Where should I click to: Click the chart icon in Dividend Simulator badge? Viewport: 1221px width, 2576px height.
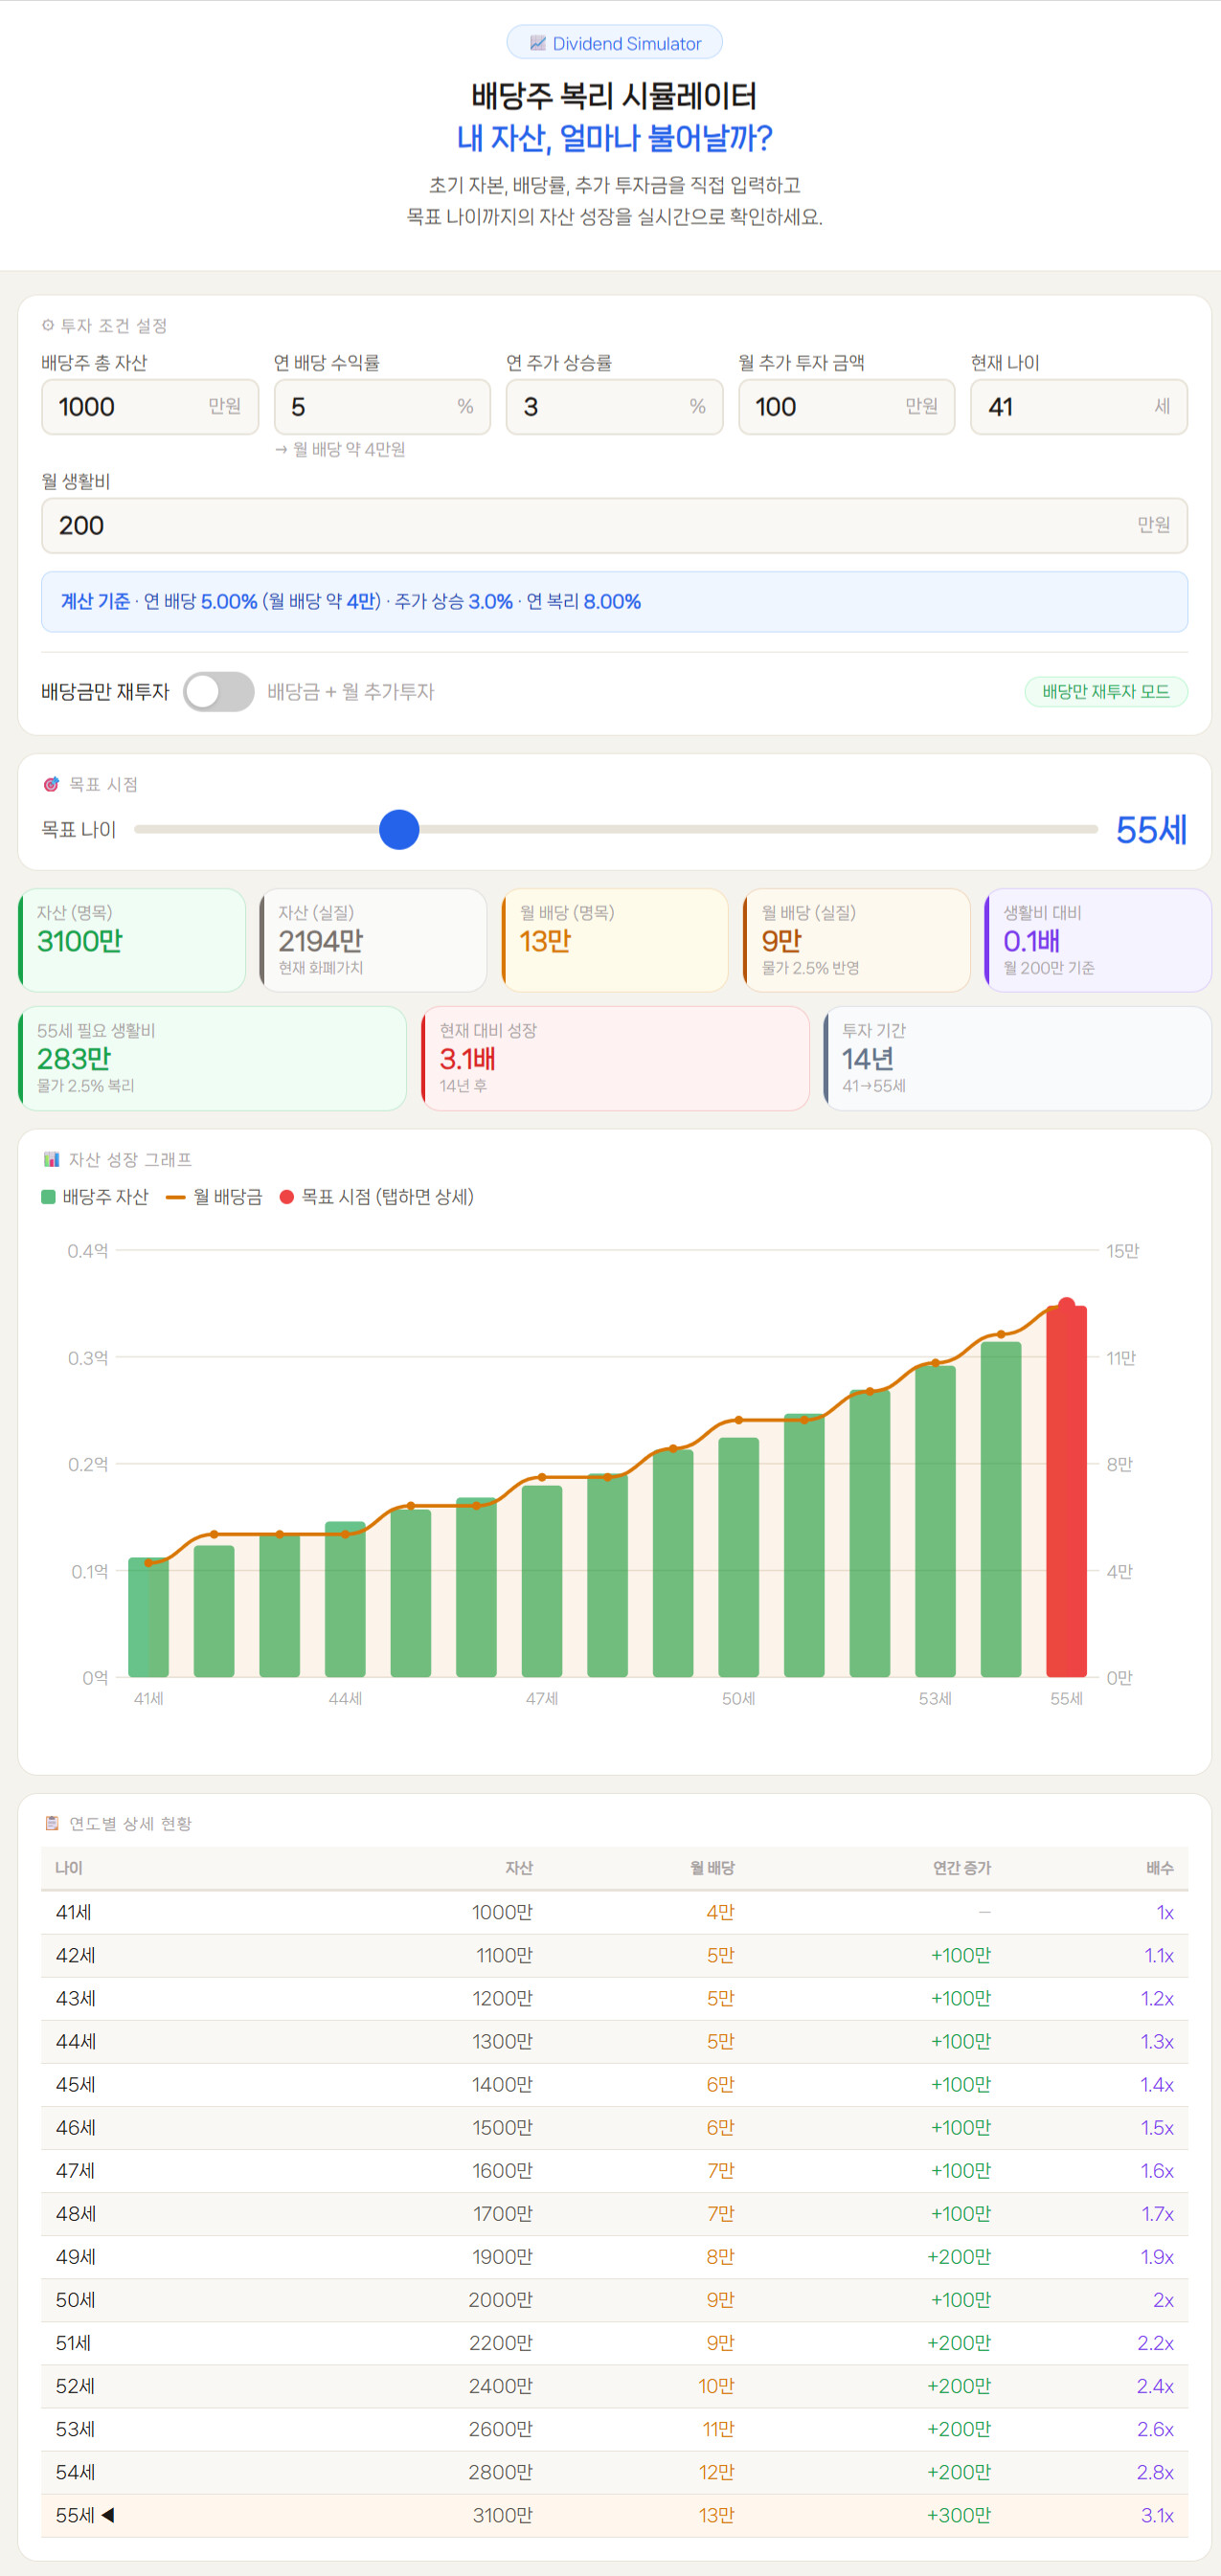click(537, 43)
